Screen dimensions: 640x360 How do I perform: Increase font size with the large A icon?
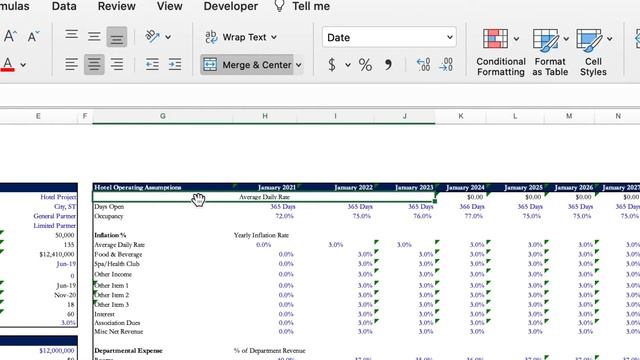point(10,36)
